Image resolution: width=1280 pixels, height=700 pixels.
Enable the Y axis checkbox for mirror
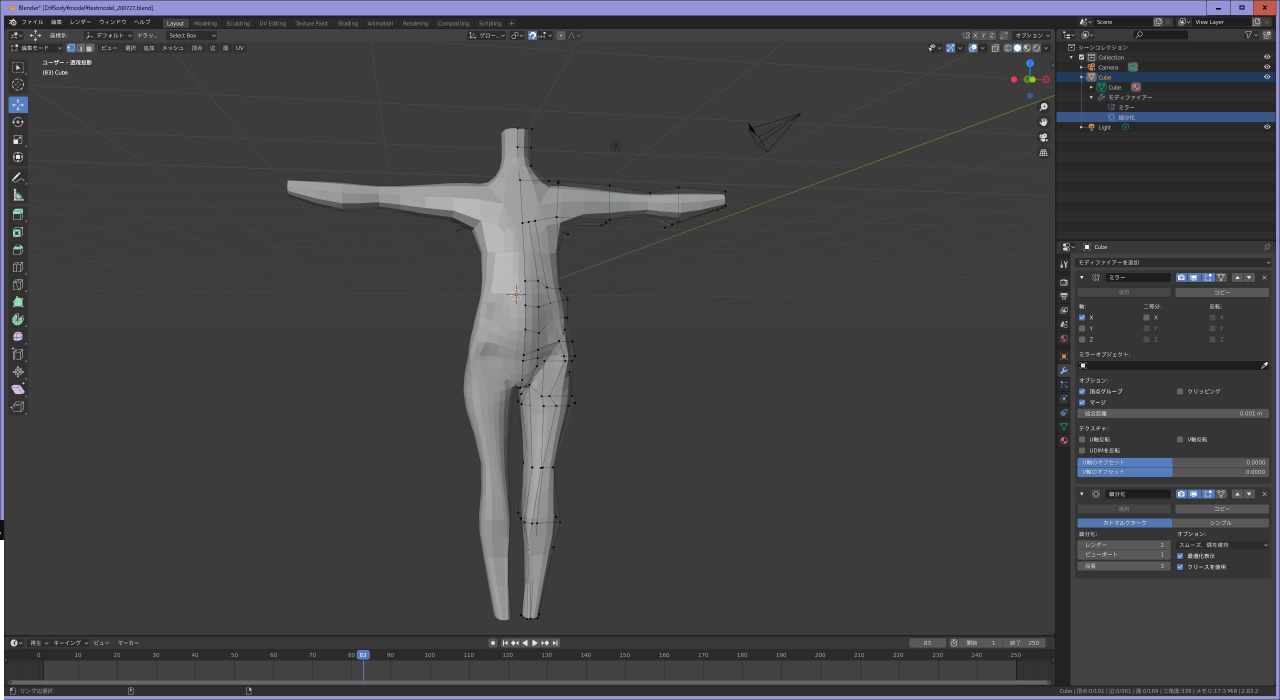click(x=1082, y=328)
